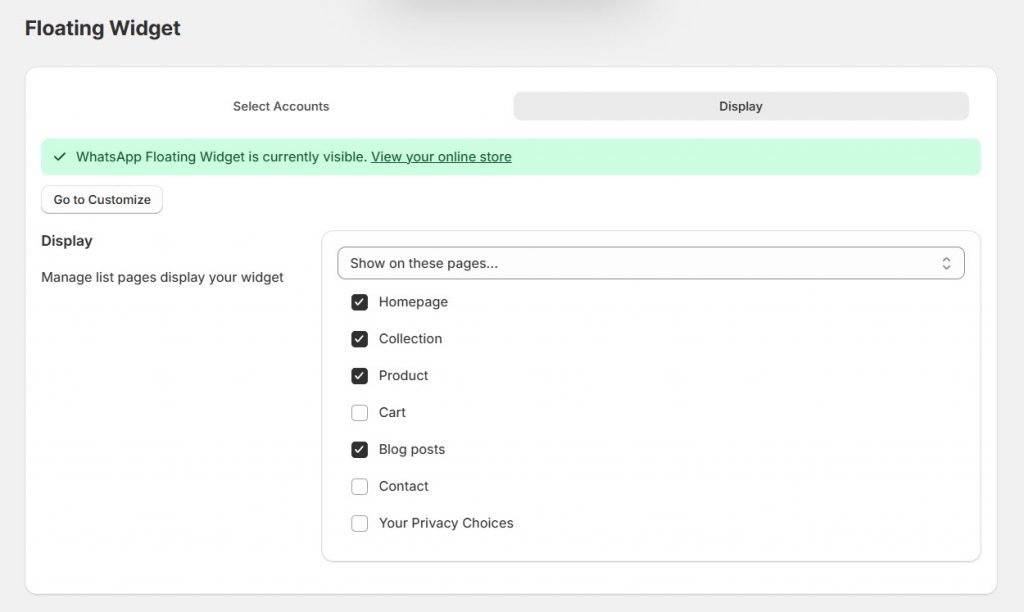This screenshot has height=612, width=1024.
Task: Uncheck the Collection checkbox
Action: click(359, 338)
